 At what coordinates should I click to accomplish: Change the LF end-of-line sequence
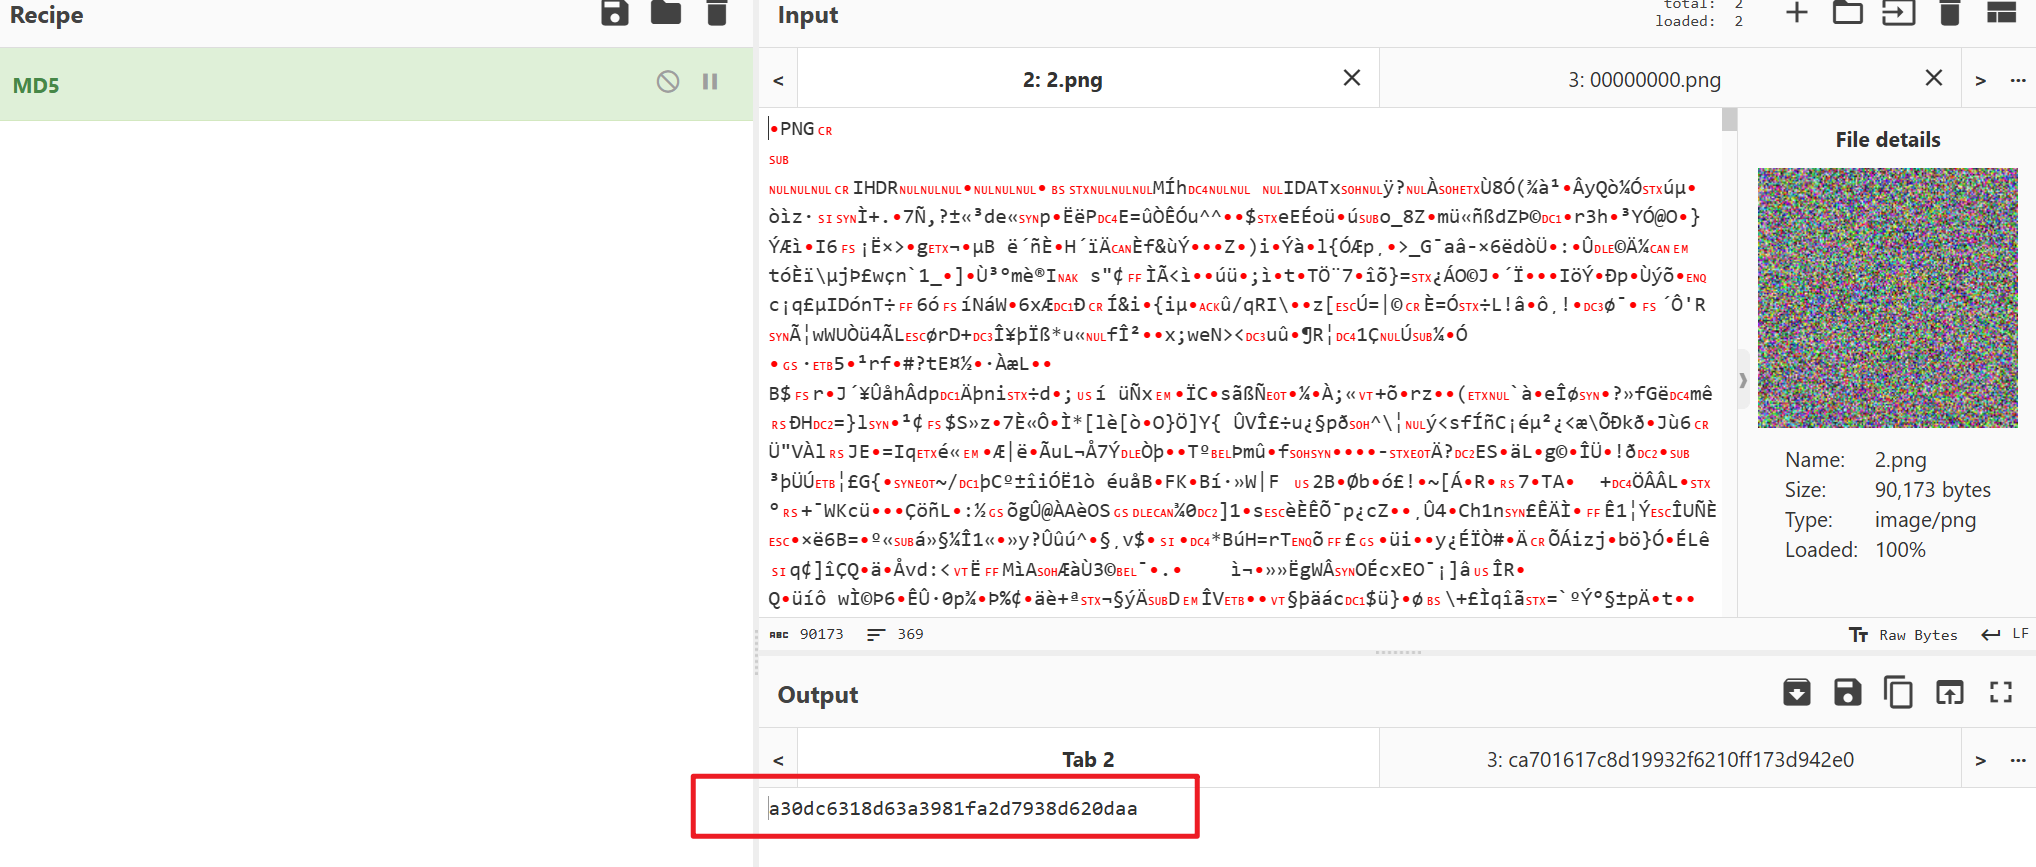2006,634
